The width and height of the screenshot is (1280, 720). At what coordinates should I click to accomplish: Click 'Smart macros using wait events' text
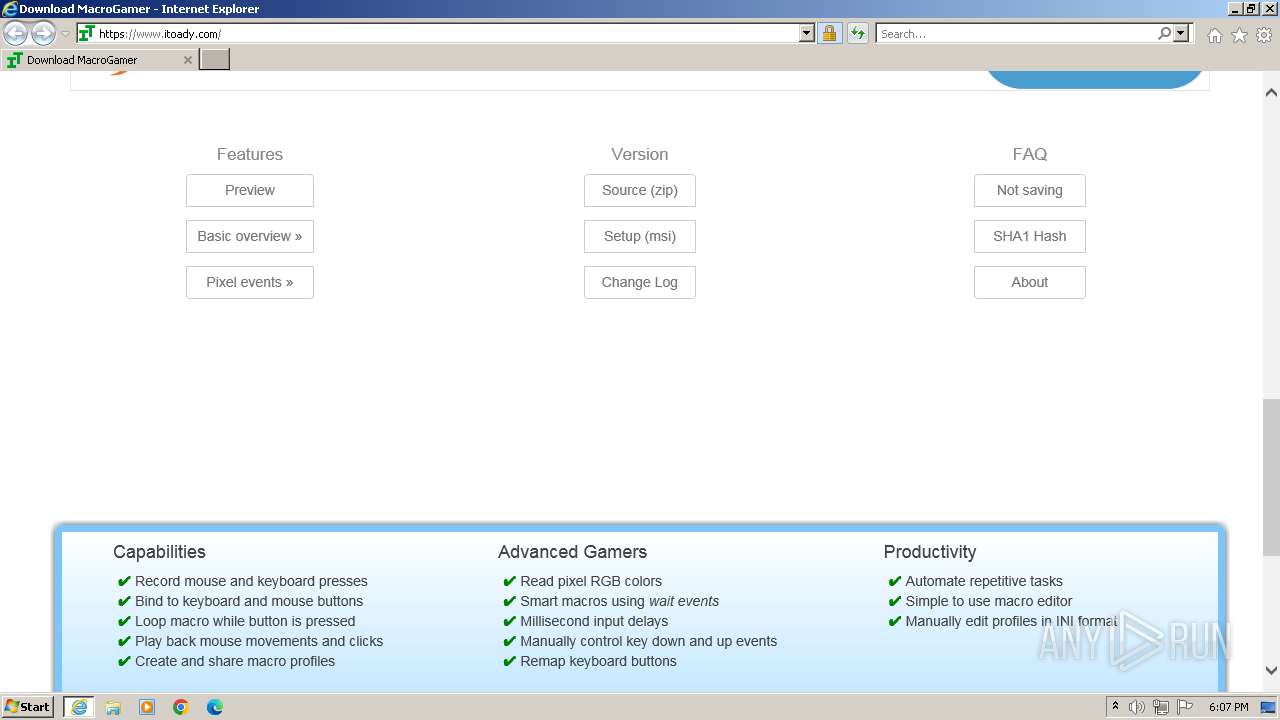[619, 601]
